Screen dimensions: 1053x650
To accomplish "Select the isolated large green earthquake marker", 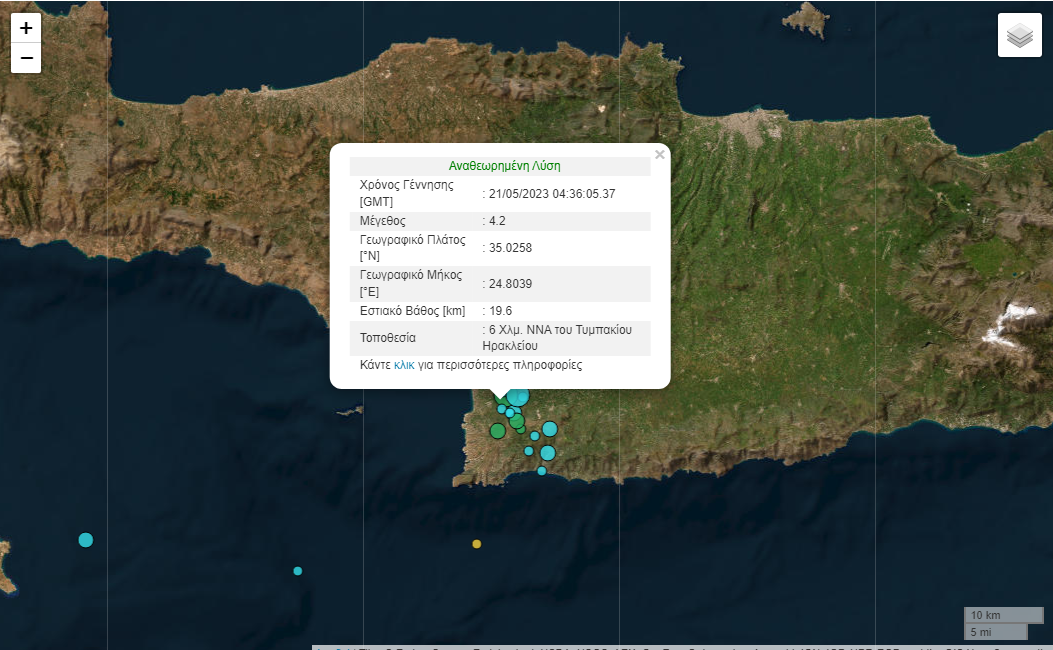I will 497,431.
